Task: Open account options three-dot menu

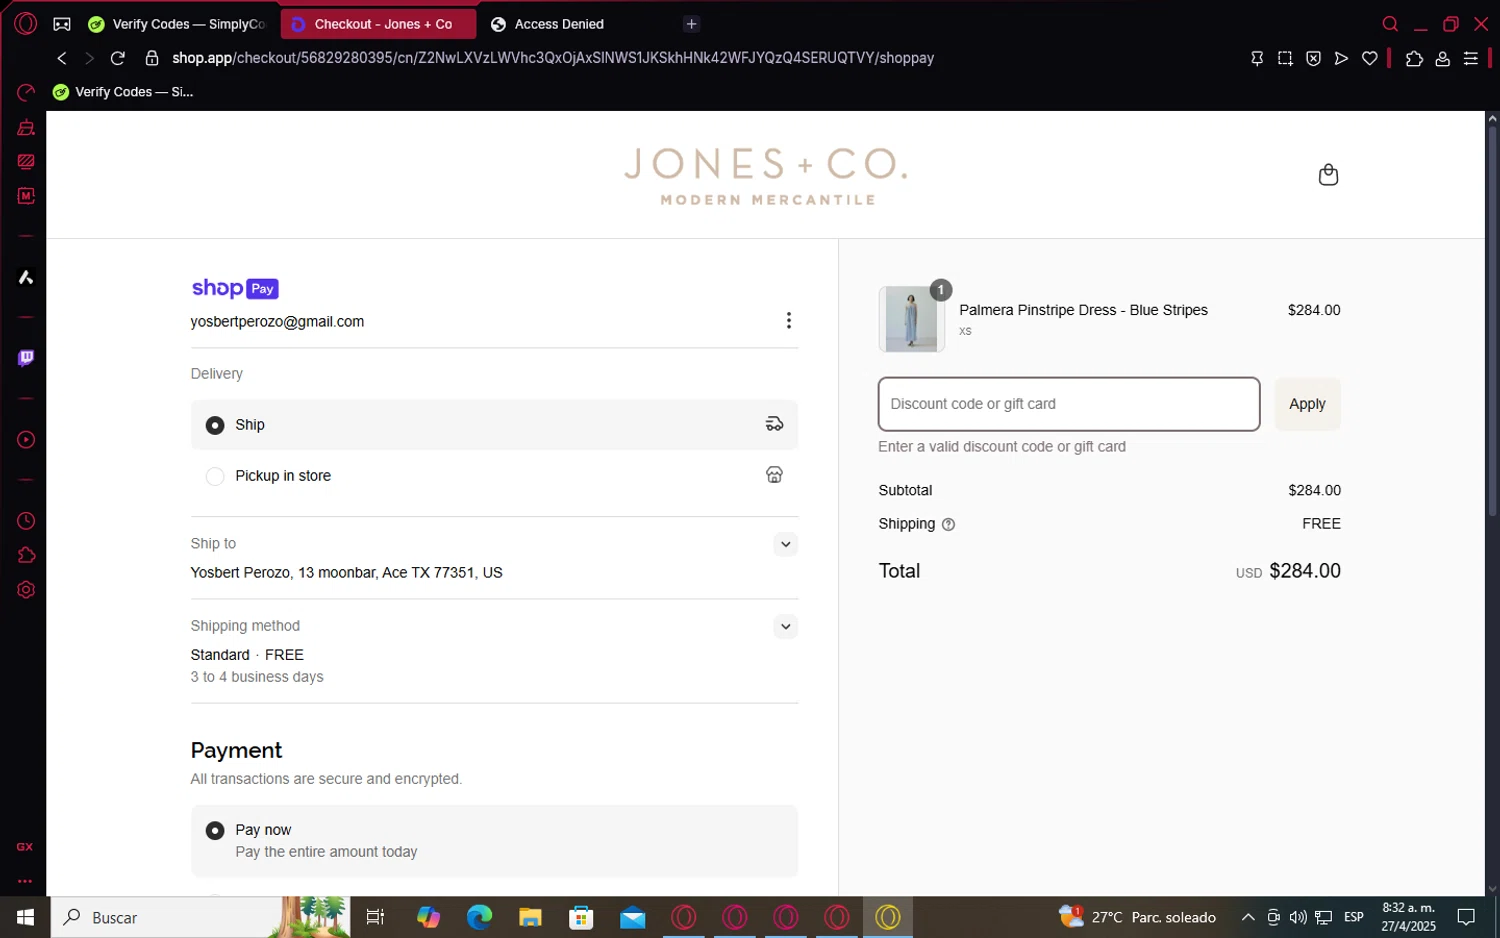Action: tap(788, 320)
